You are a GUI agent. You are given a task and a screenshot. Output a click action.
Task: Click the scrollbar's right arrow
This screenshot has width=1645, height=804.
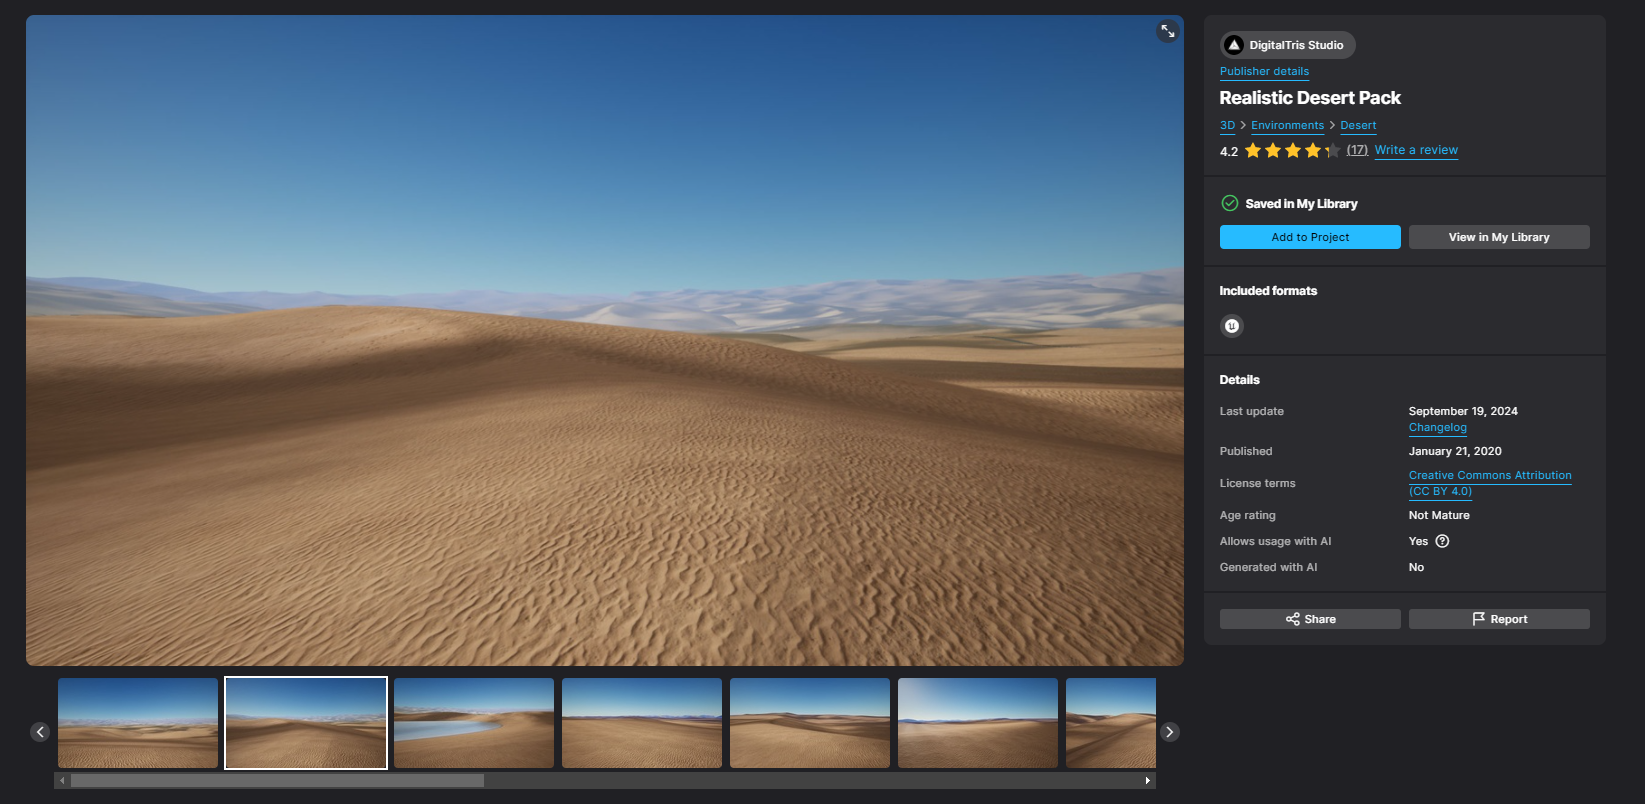[x=1147, y=780]
